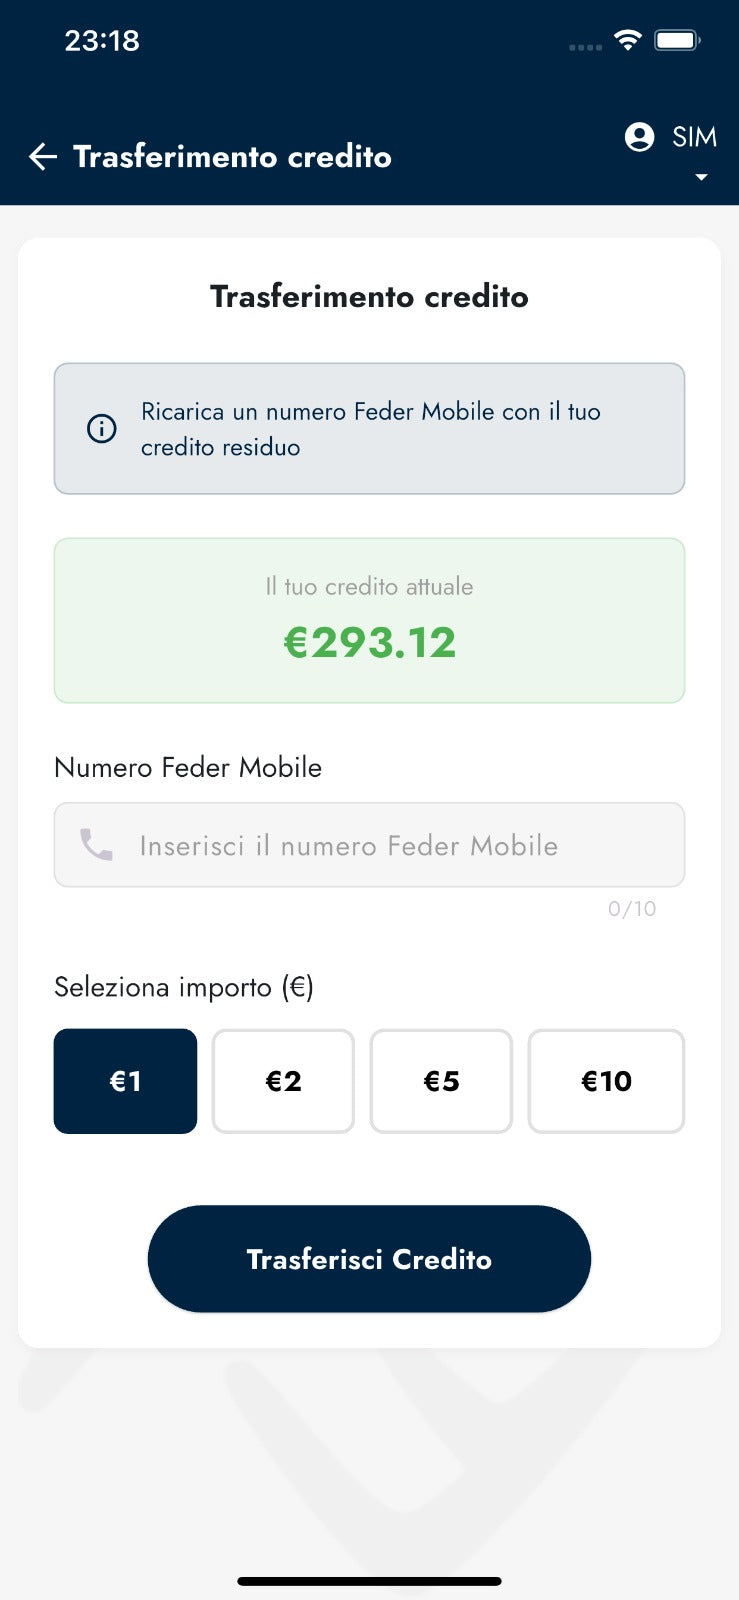
Task: Tap the Ricarica un numero info text
Action: (370, 429)
